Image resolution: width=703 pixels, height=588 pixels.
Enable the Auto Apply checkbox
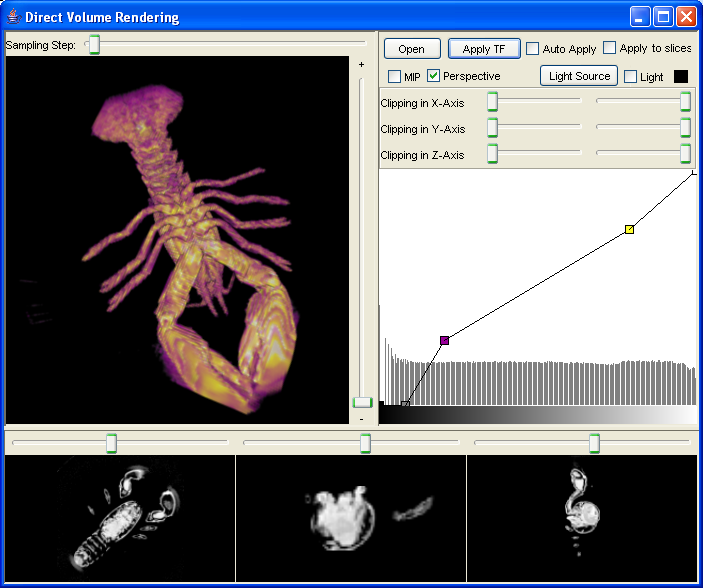532,48
